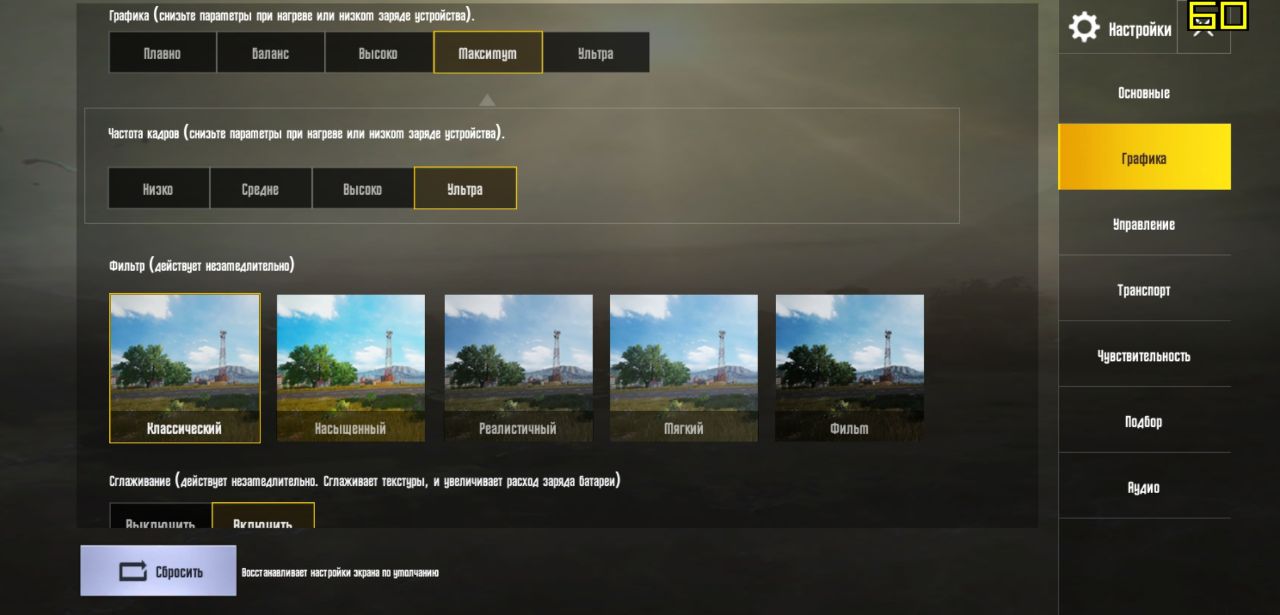Set frame rate to Средне
Viewport: 1280px width, 615px height.
coord(261,188)
